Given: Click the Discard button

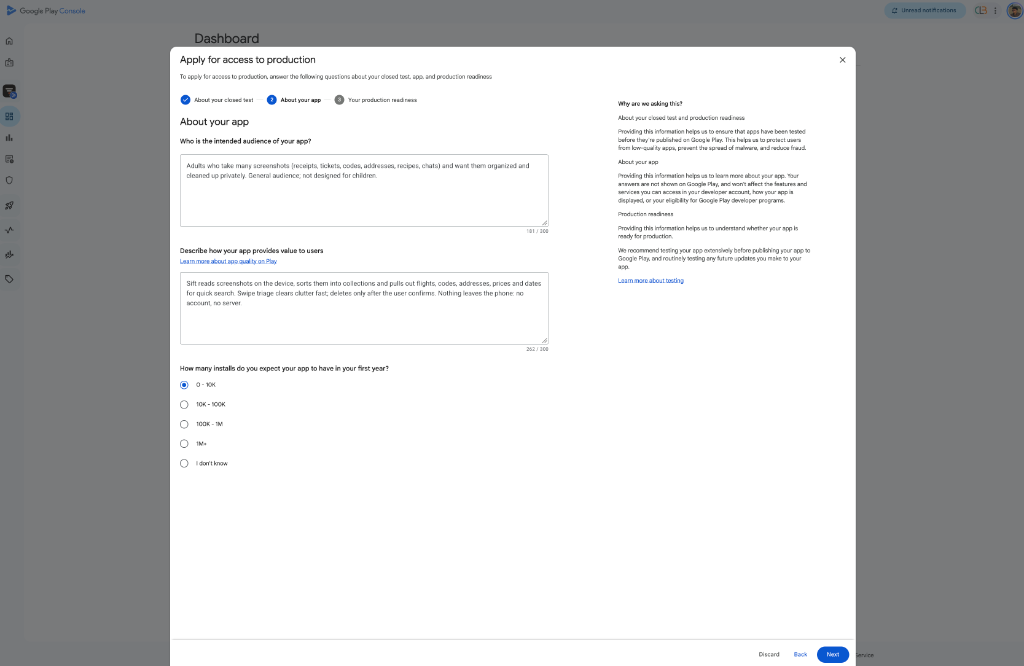Looking at the screenshot, I should (x=769, y=654).
